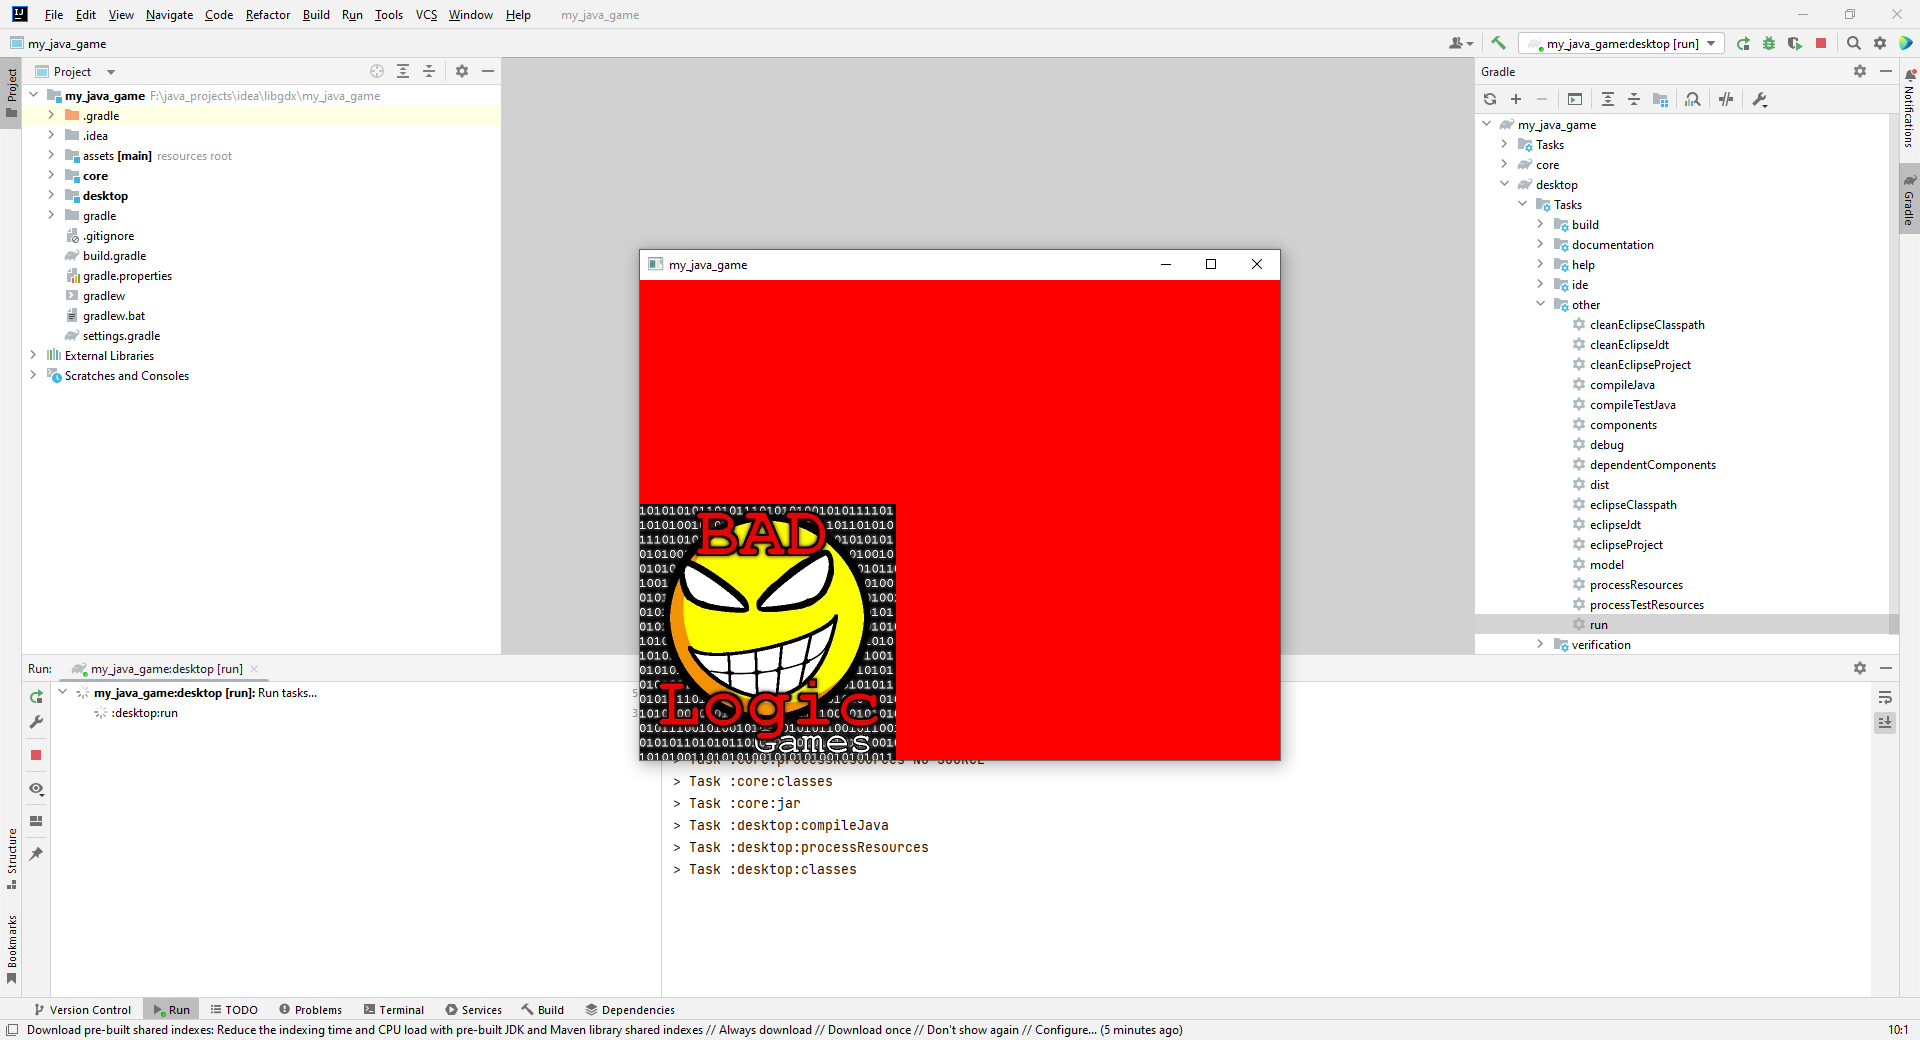
Task: Collapse all nodes in Gradle panel
Action: [1634, 99]
